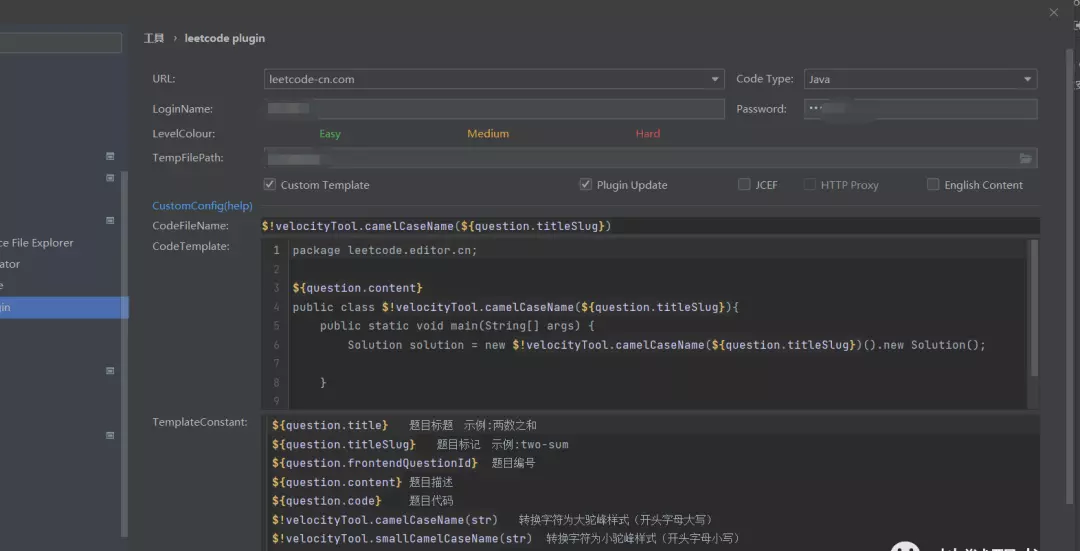
Task: Click line 1 package leetcode.editor.cn in CodeTemplate
Action: [x=384, y=250]
